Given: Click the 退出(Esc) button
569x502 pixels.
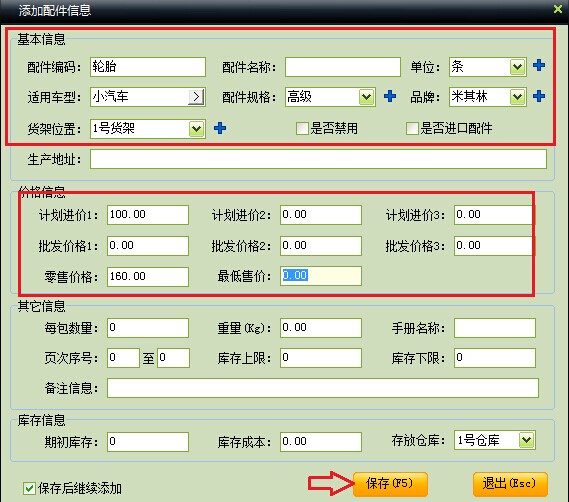Looking at the screenshot, I should point(510,484).
